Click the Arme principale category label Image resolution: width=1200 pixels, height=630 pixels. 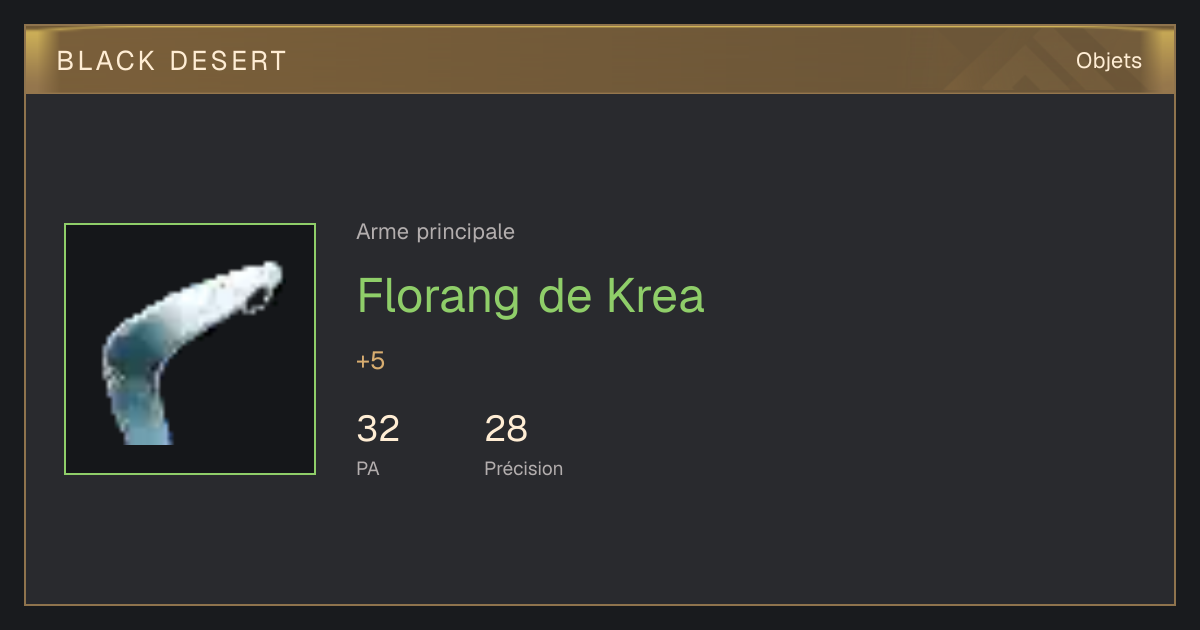tap(435, 232)
